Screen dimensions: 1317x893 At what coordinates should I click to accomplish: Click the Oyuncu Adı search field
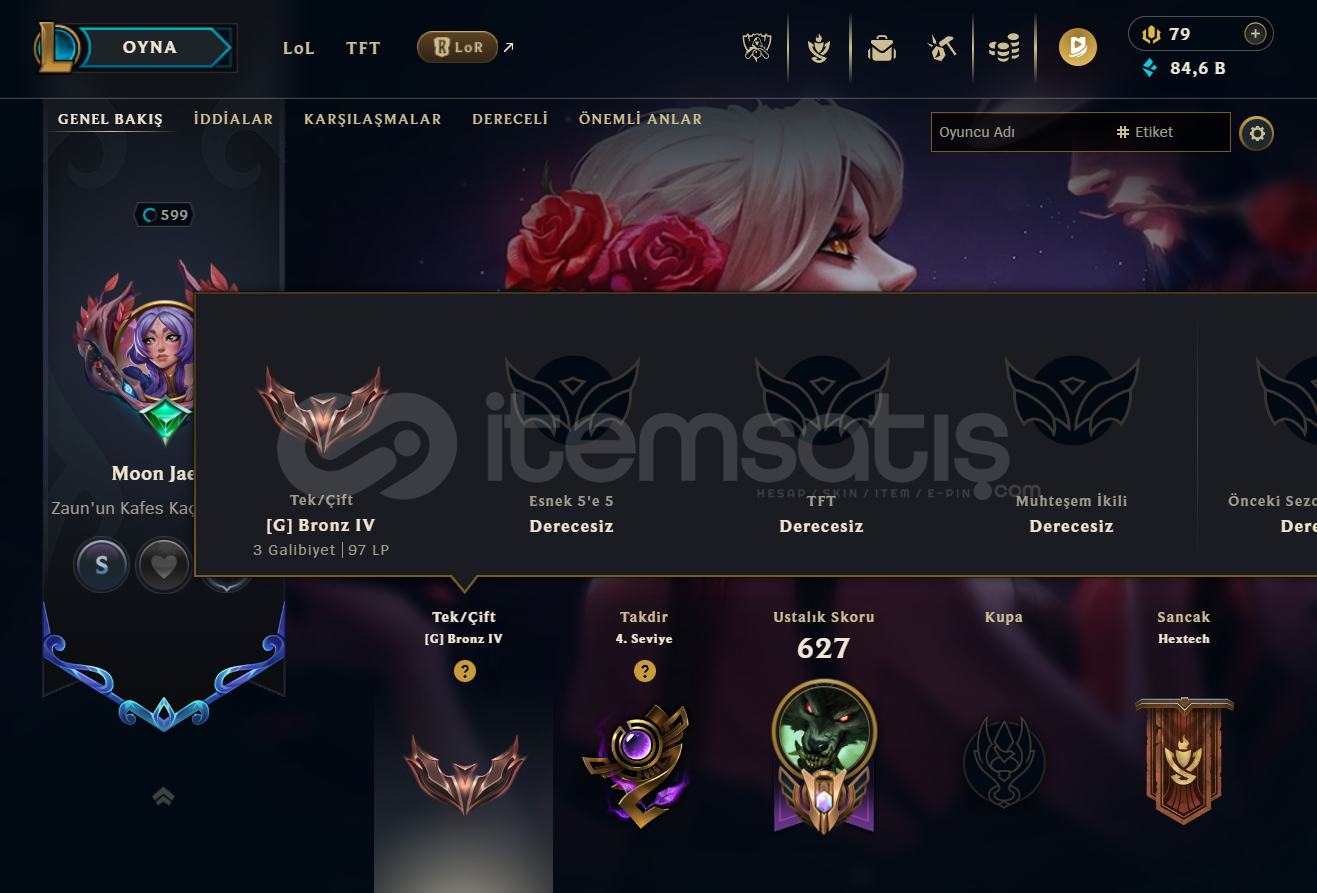(x=1020, y=132)
